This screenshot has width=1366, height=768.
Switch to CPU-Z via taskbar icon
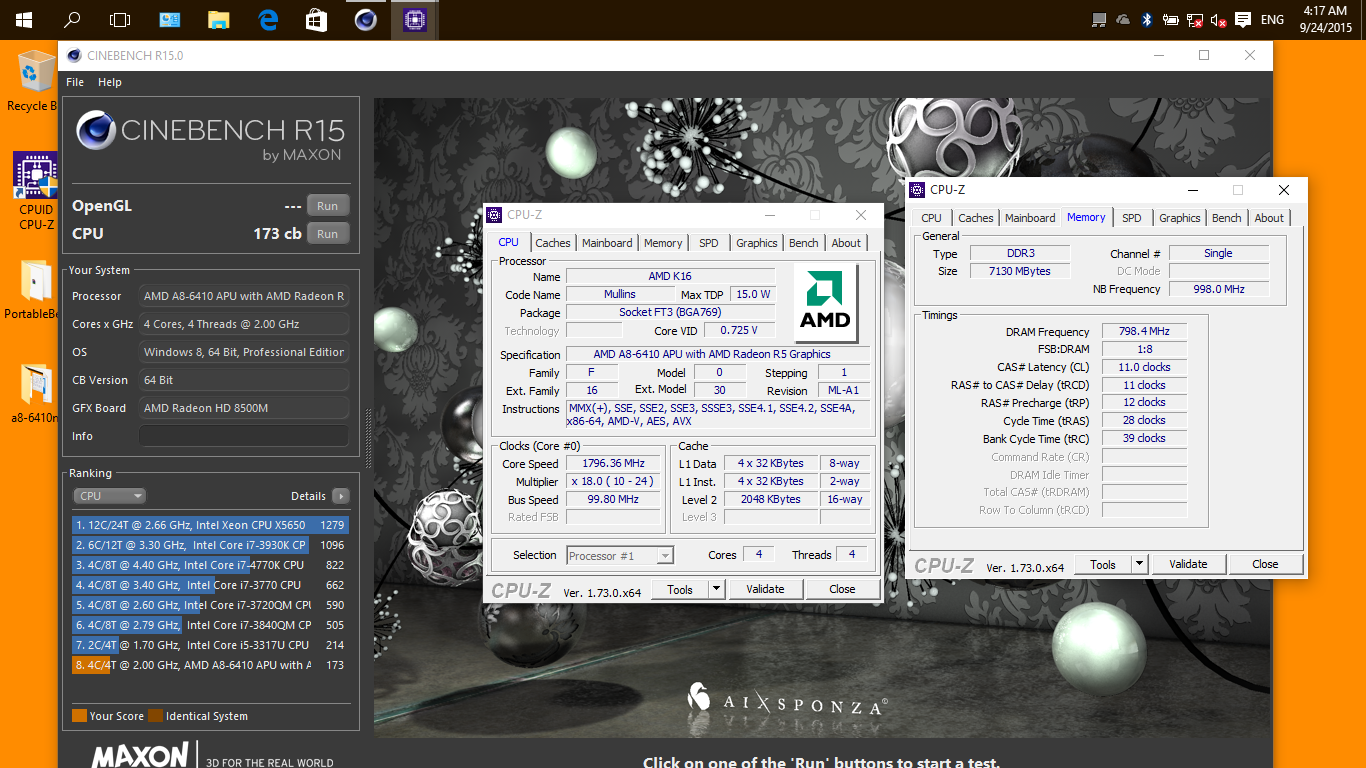(414, 20)
